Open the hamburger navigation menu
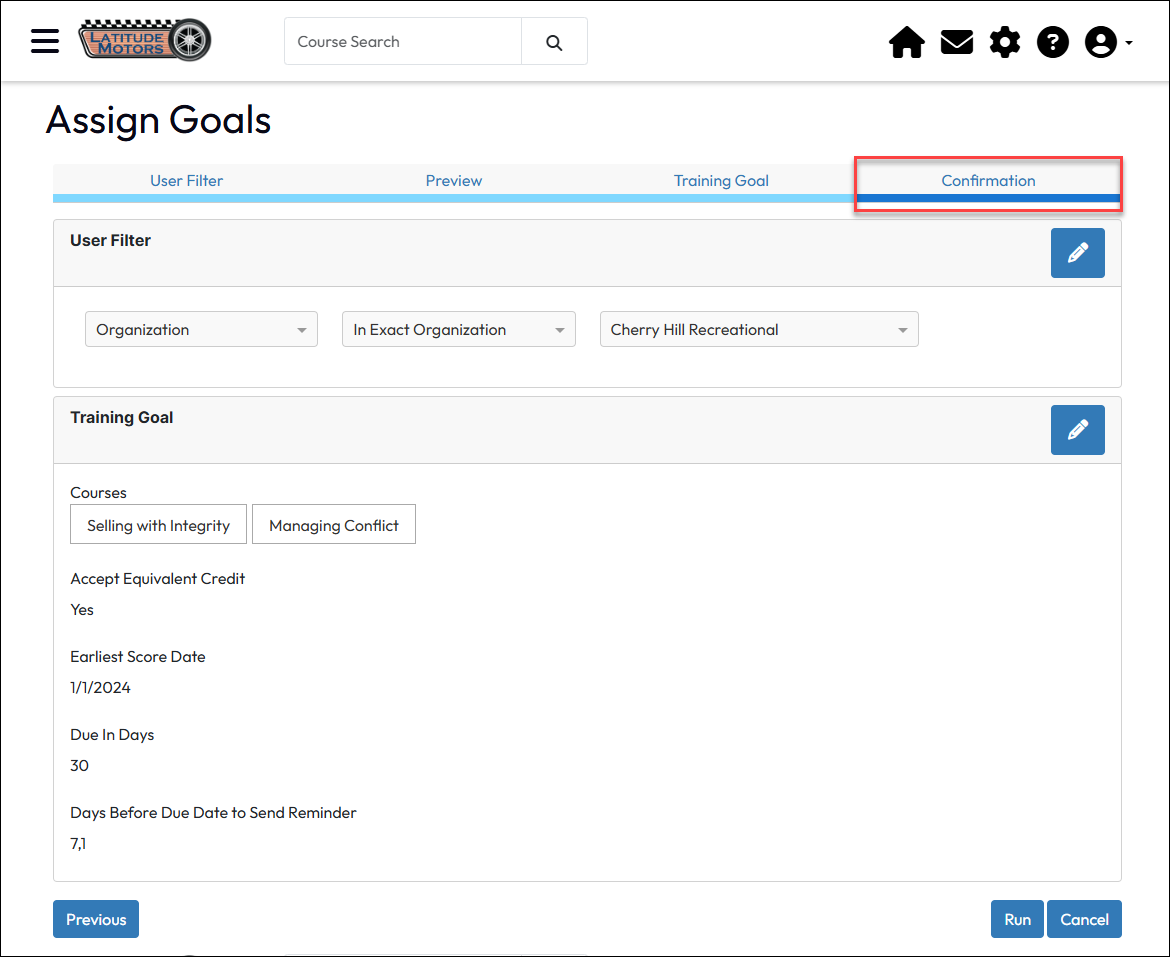The height and width of the screenshot is (957, 1170). pos(45,41)
